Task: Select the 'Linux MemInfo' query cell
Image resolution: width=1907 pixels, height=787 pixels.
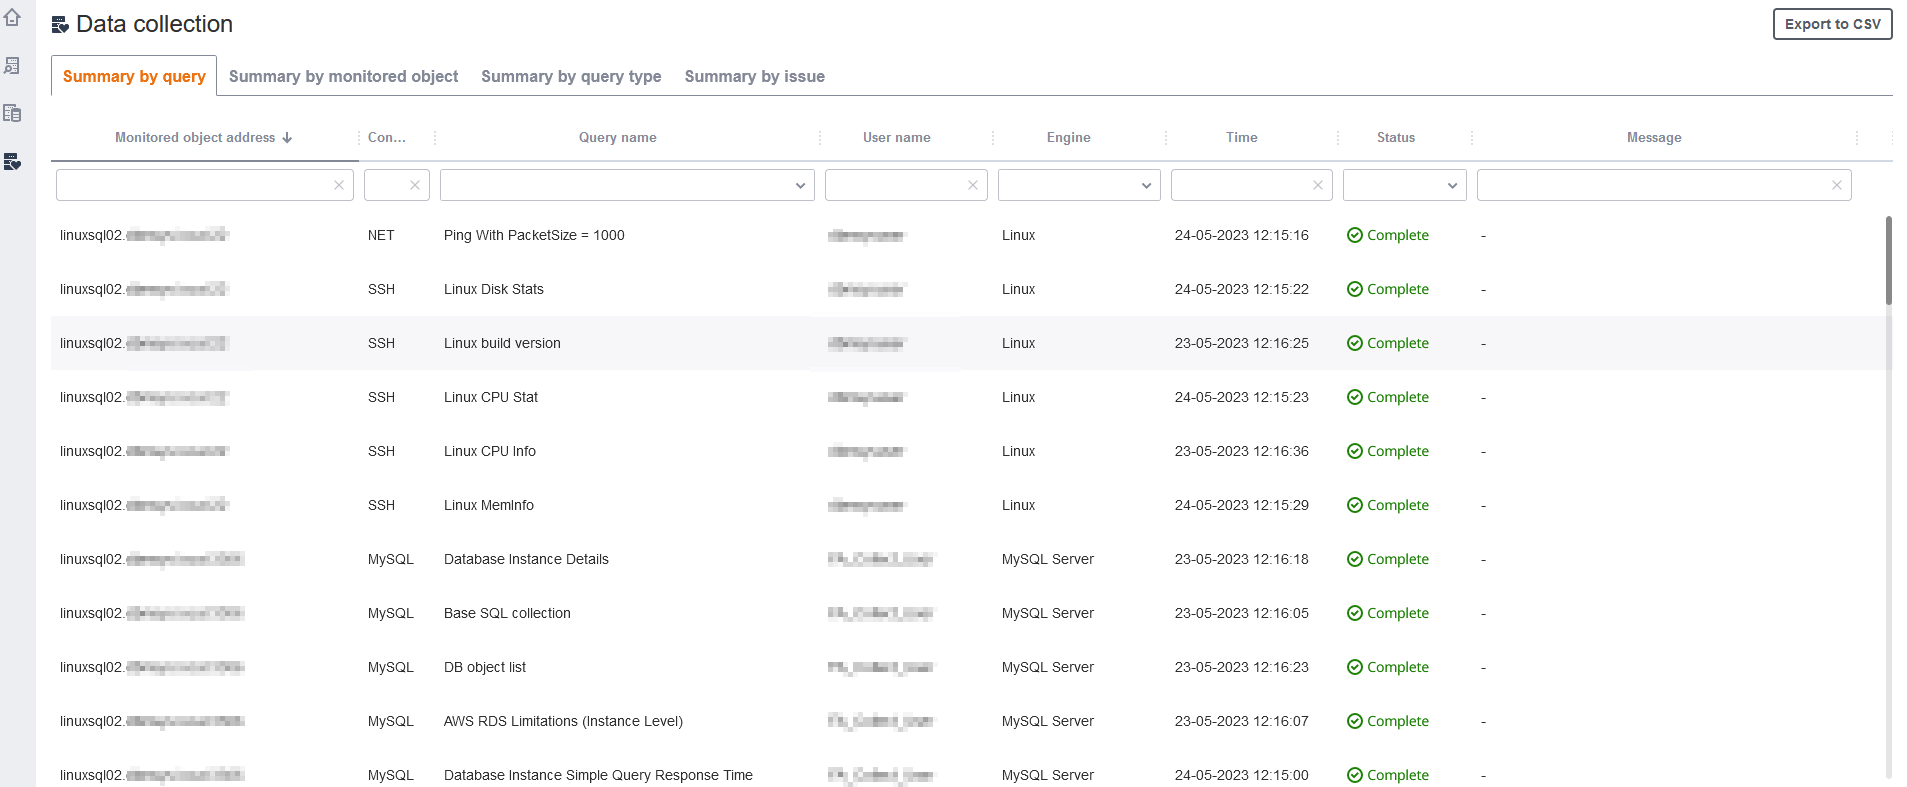Action: click(x=489, y=505)
